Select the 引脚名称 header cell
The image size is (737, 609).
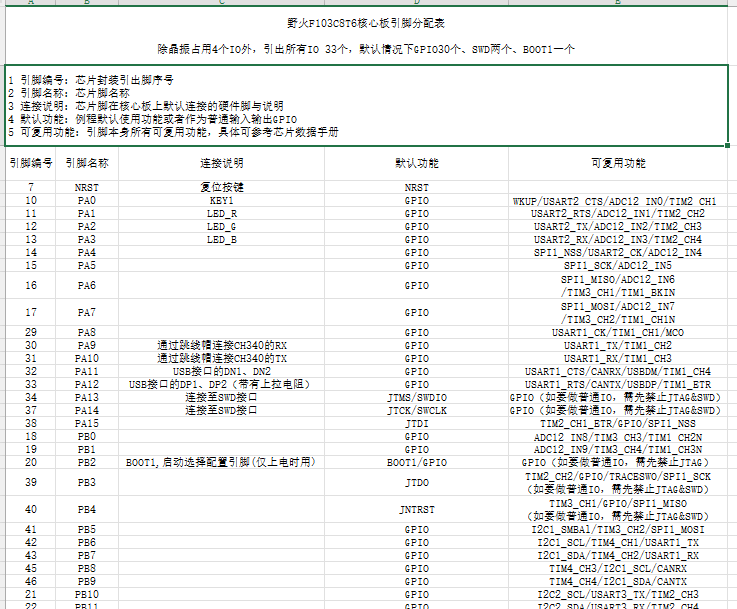click(x=87, y=163)
